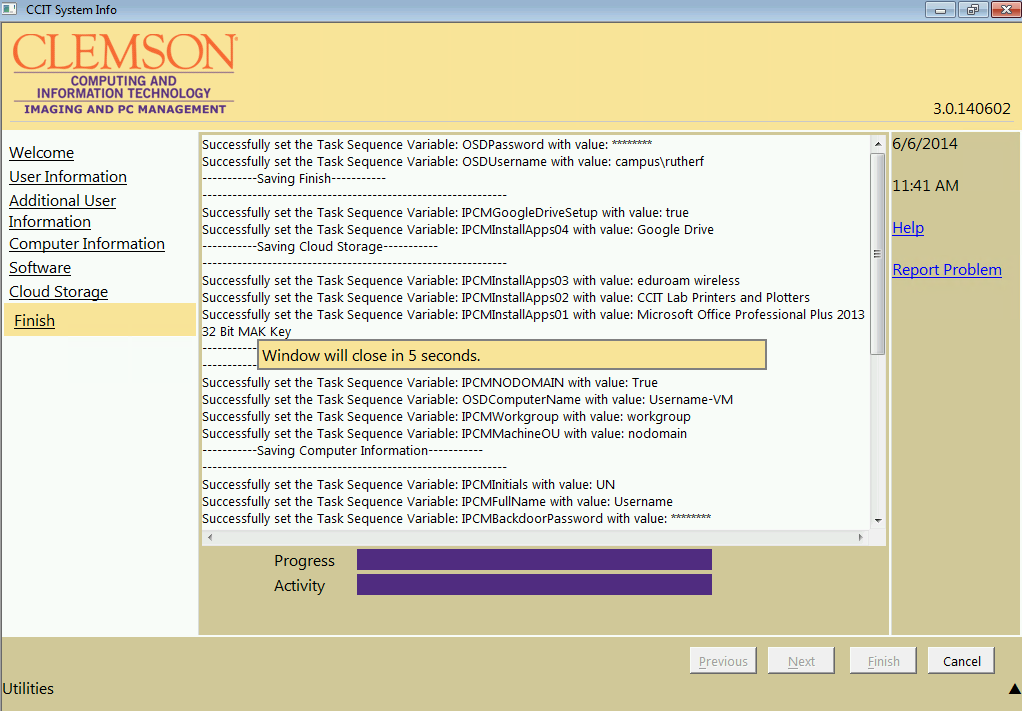Click the date 6/6/2014
The height and width of the screenshot is (711, 1022).
[x=925, y=143]
